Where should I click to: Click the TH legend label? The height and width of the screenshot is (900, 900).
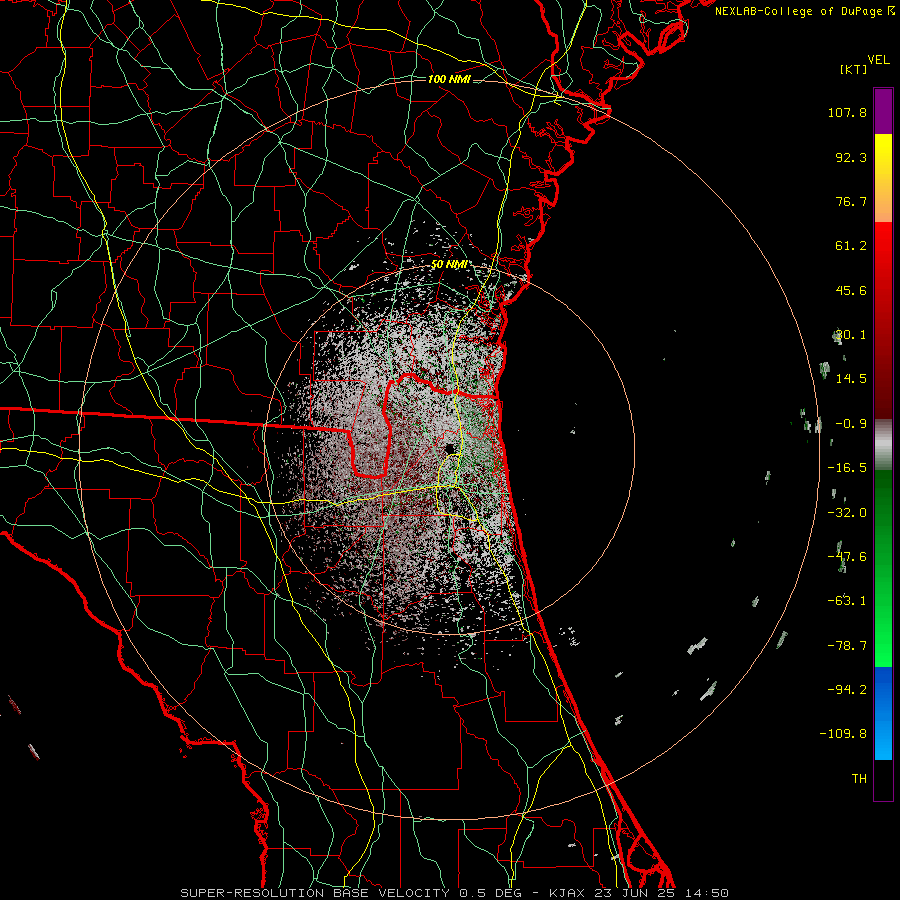(859, 778)
